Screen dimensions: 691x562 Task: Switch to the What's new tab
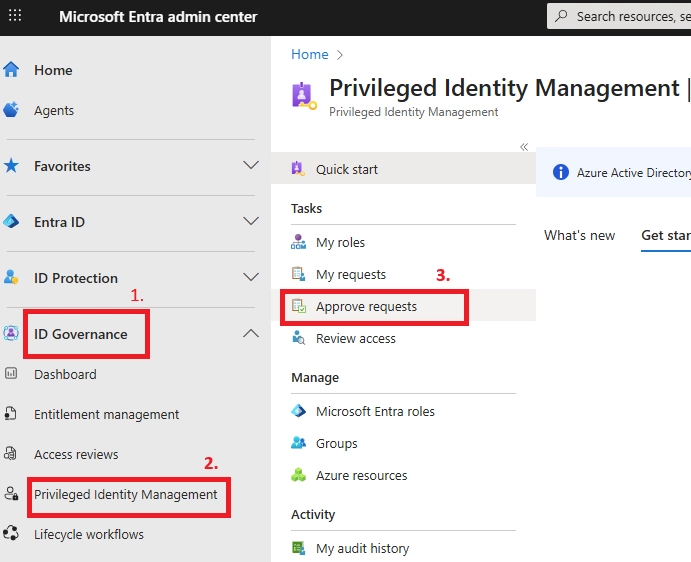pos(579,235)
